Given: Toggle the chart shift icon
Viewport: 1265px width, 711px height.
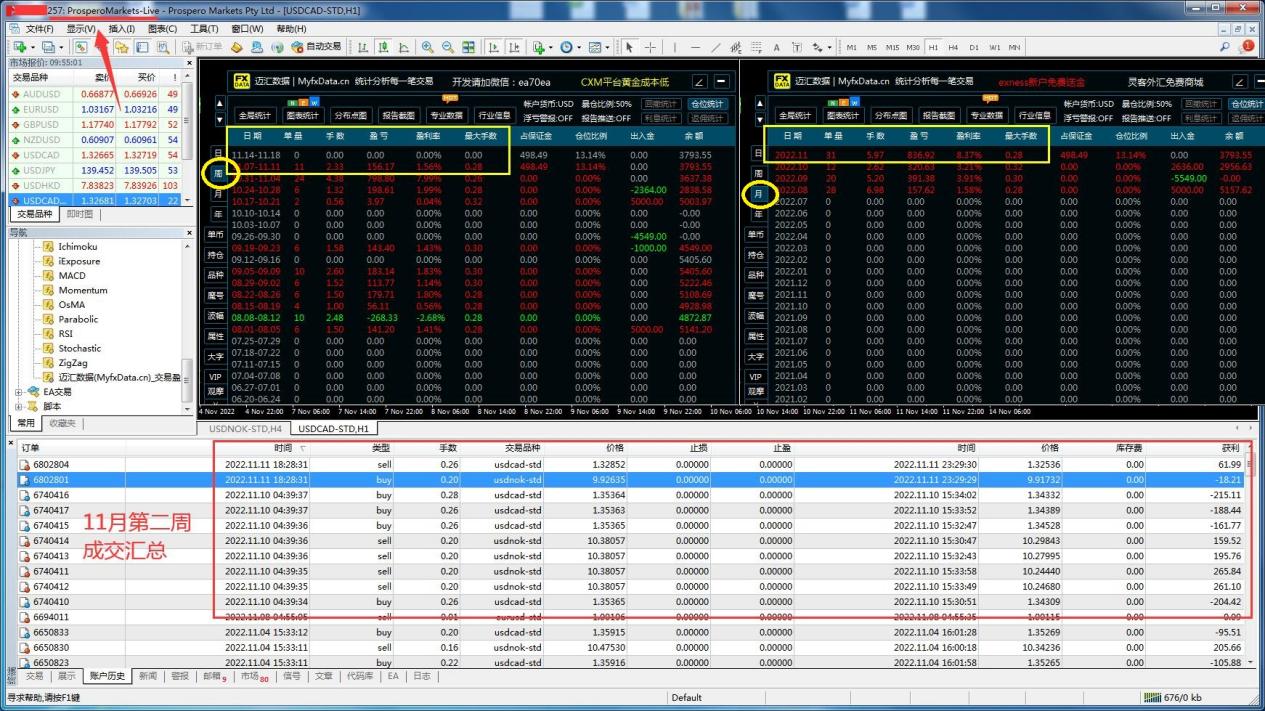Looking at the screenshot, I should click(514, 47).
